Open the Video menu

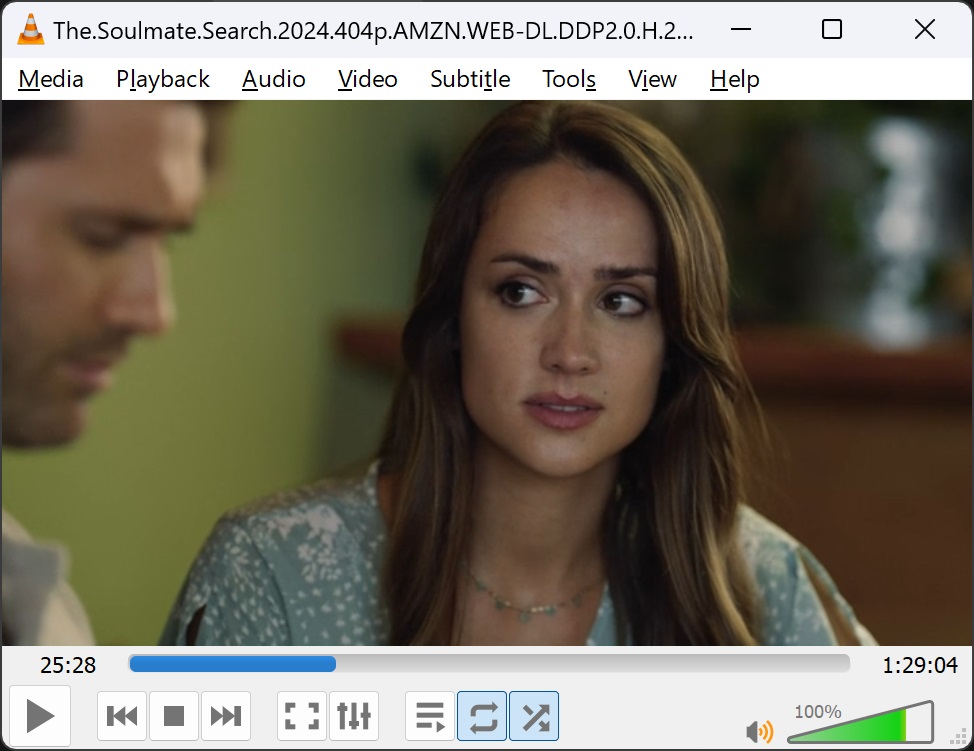[x=368, y=79]
